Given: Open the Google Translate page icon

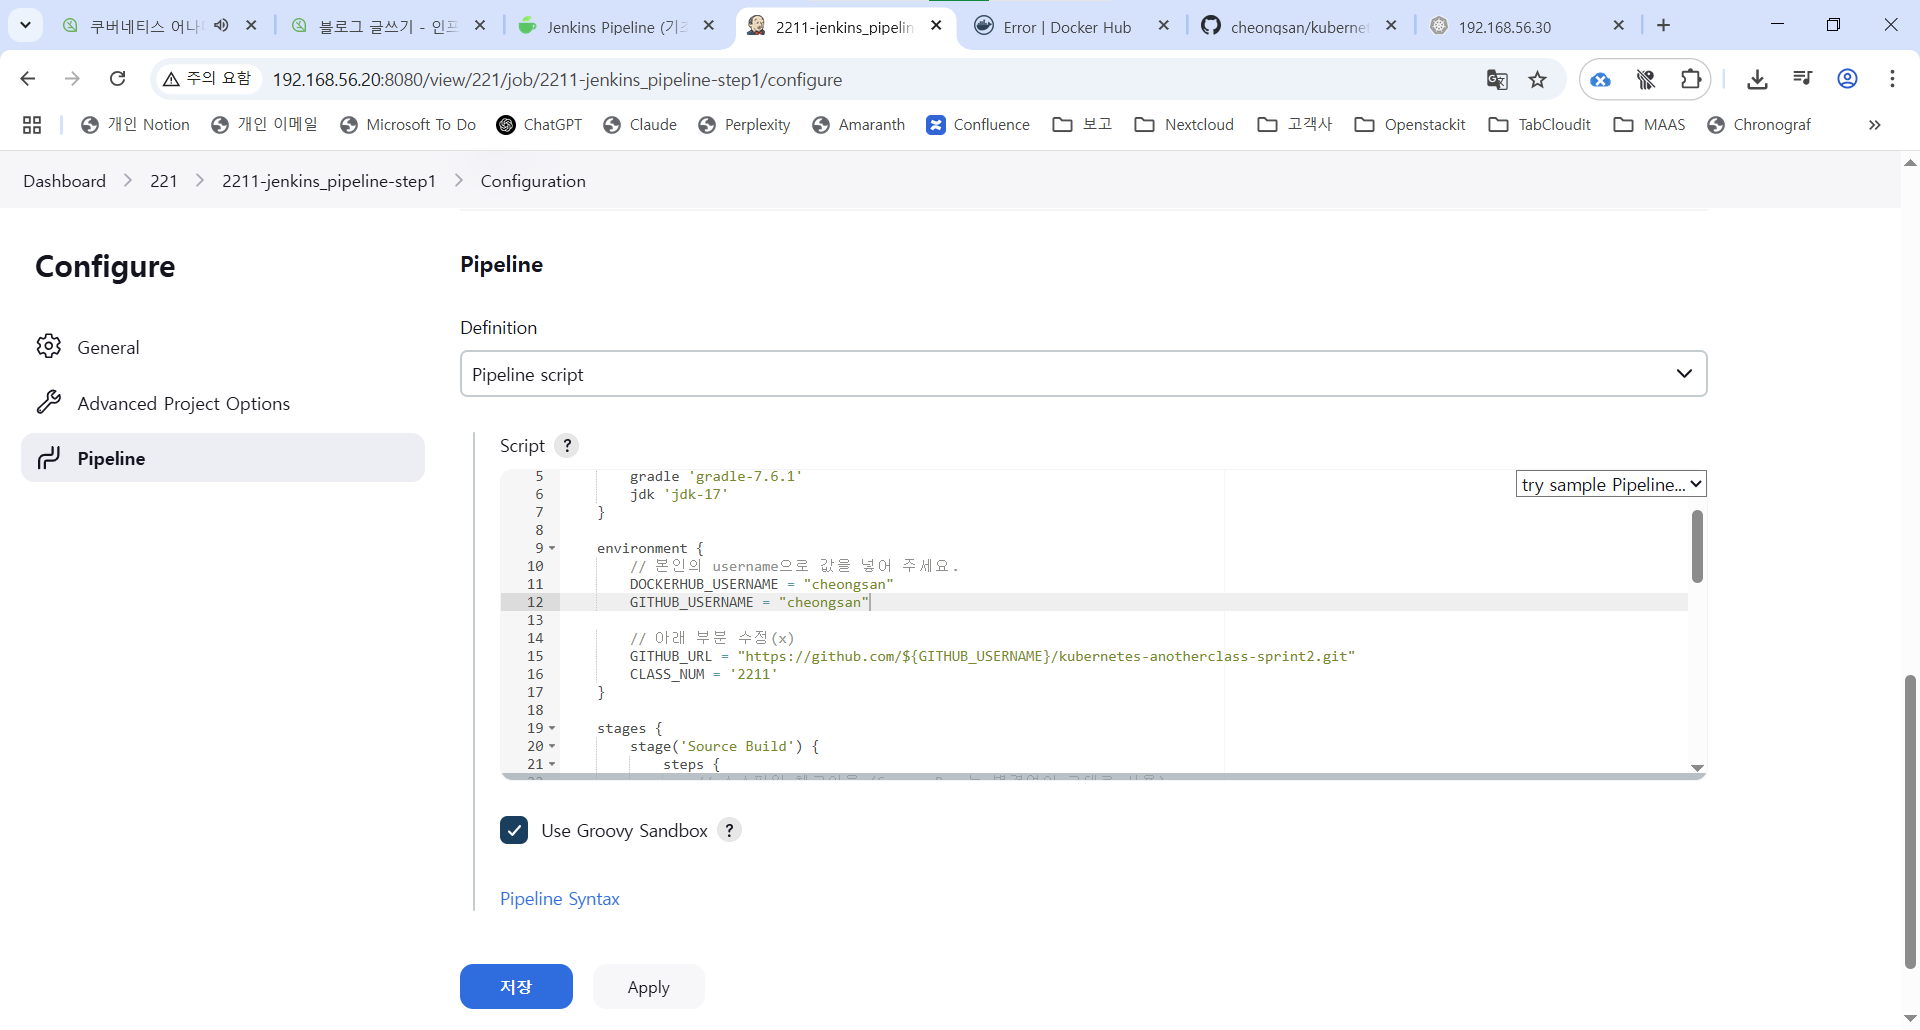Looking at the screenshot, I should coord(1497,80).
